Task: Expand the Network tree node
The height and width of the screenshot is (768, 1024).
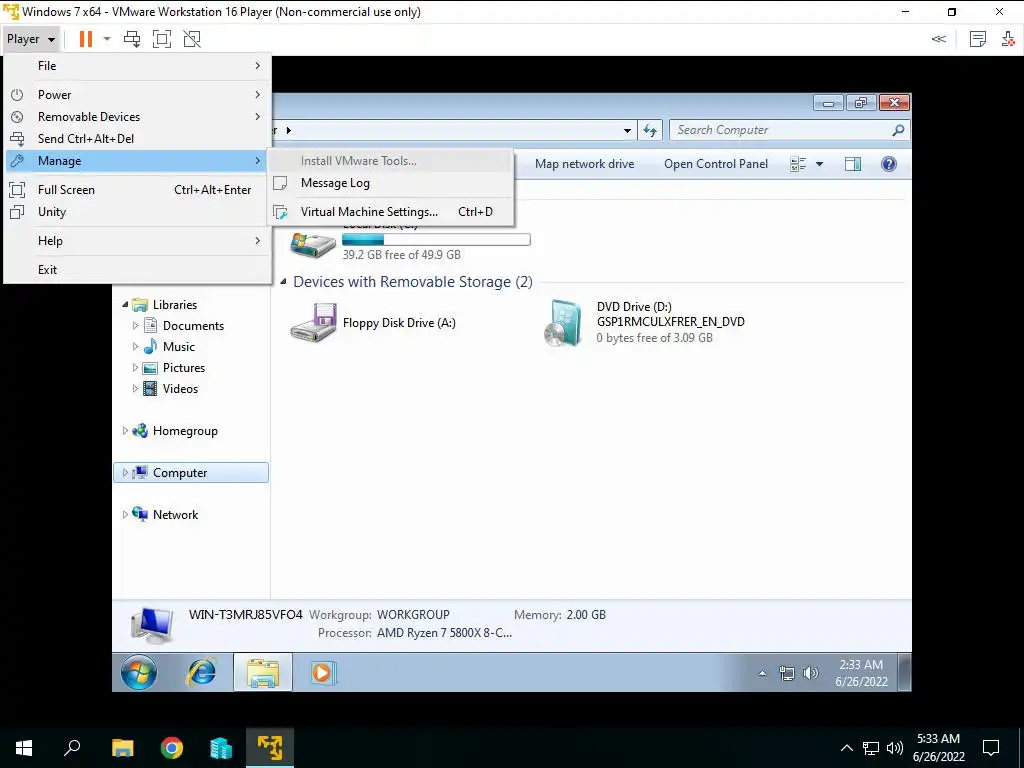Action: (x=125, y=515)
